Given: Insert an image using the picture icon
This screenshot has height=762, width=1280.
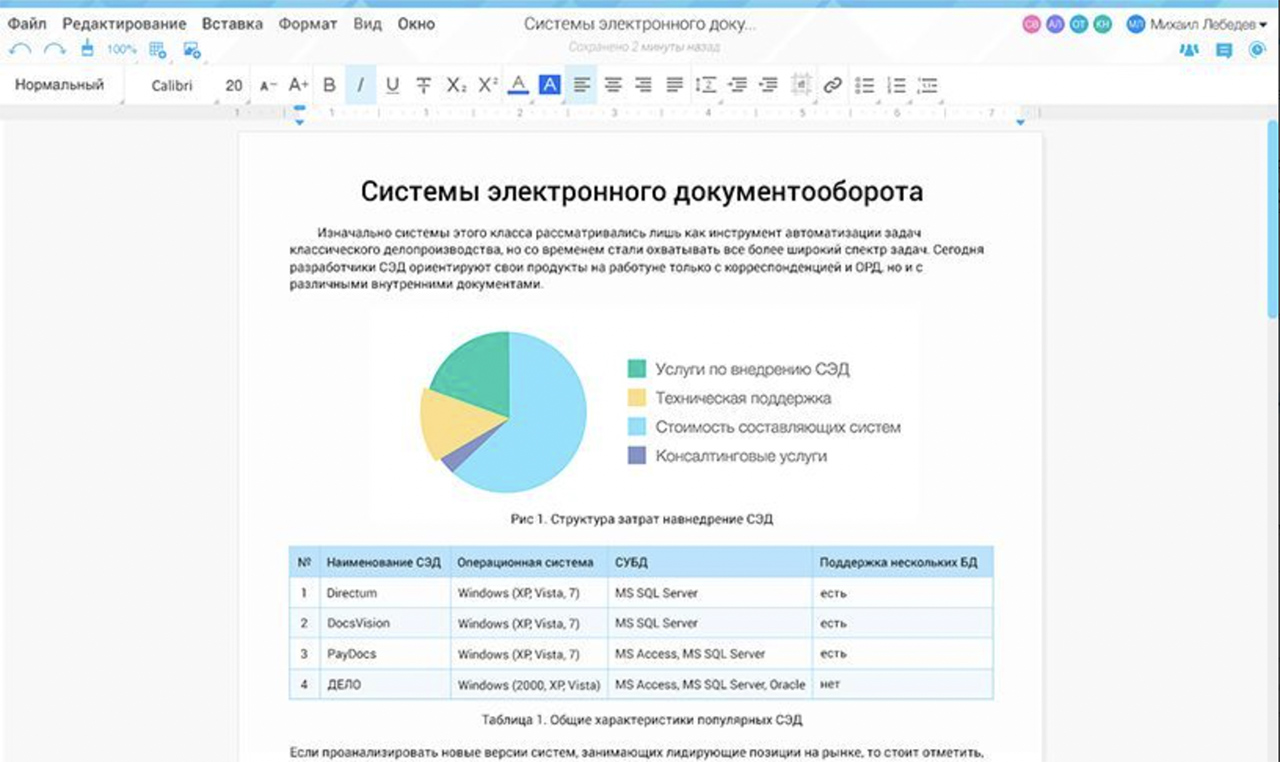Looking at the screenshot, I should [192, 49].
